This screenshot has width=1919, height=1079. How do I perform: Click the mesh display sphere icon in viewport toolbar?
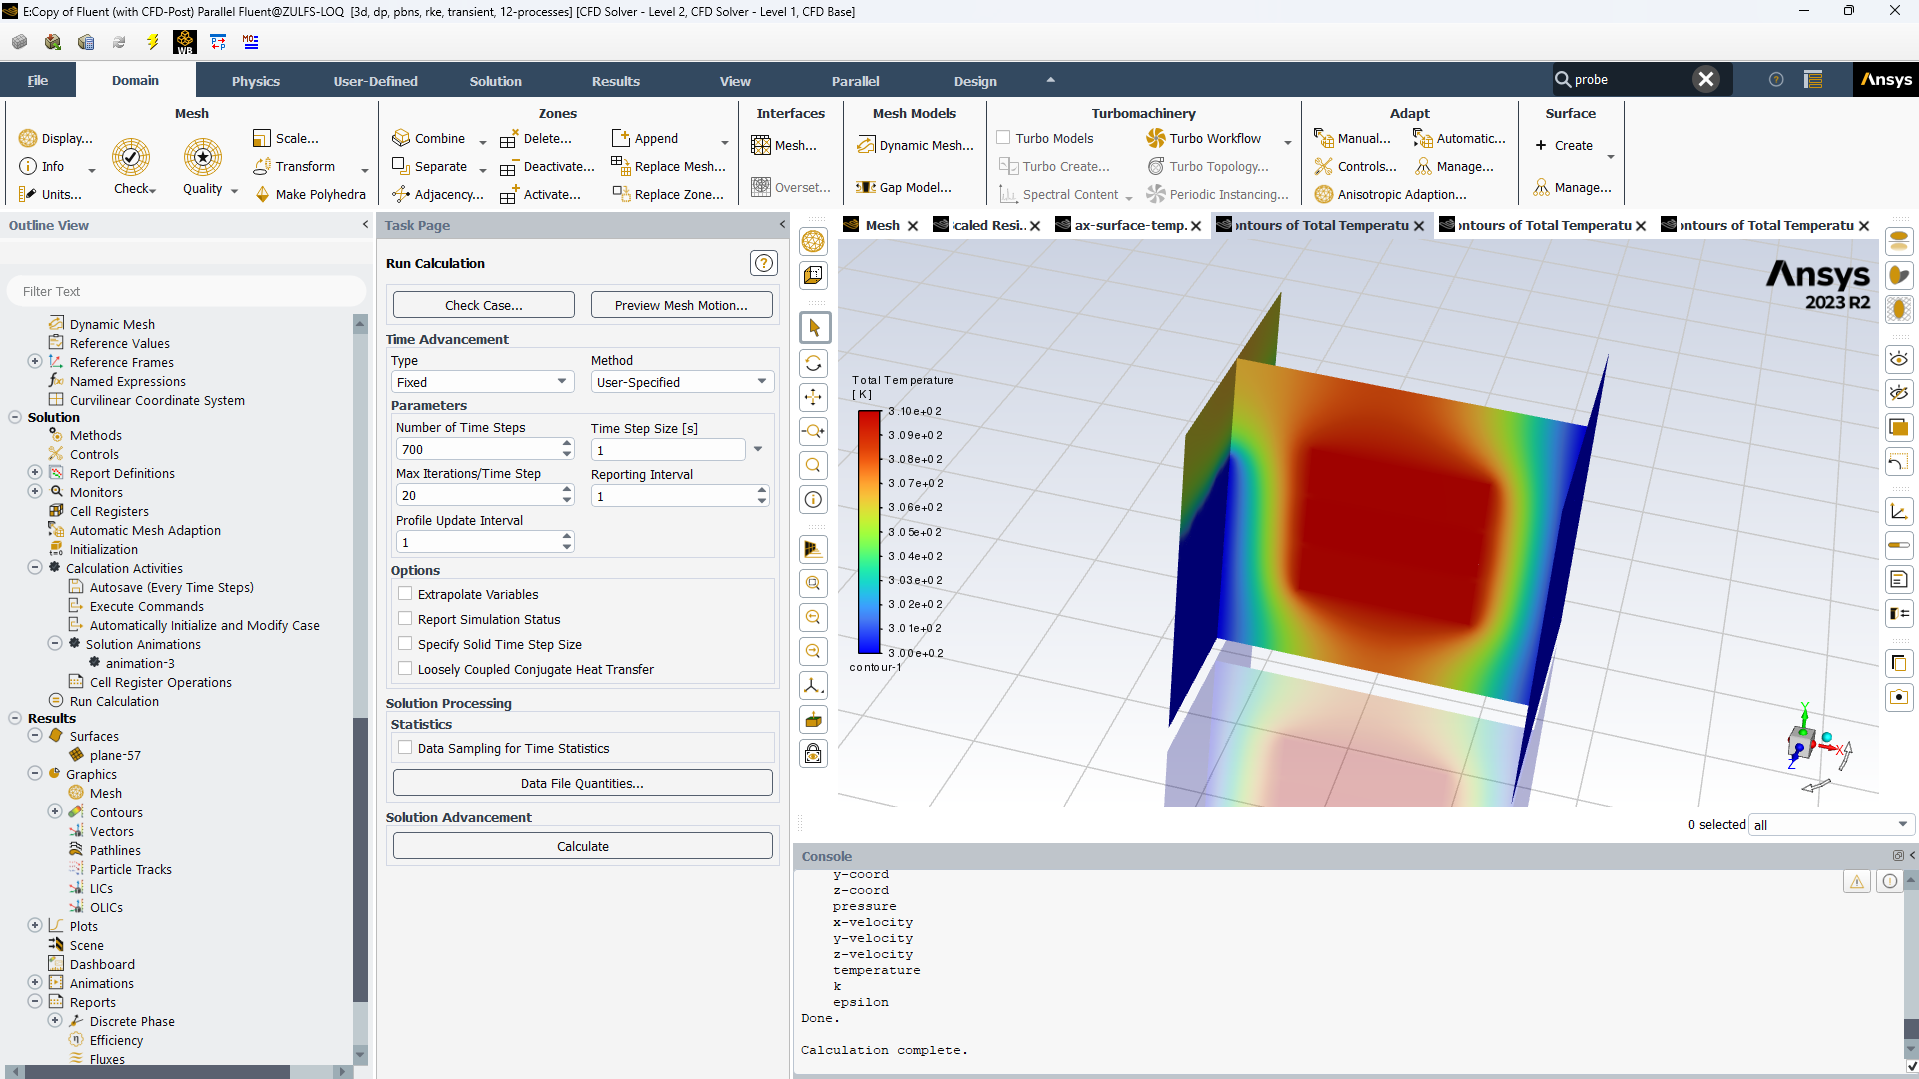point(814,241)
